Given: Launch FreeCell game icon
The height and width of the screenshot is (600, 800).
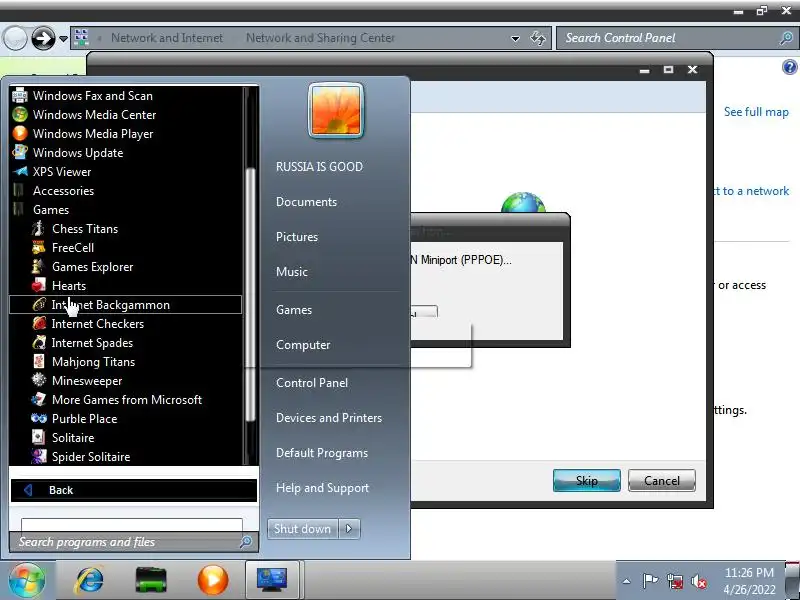Looking at the screenshot, I should [x=39, y=247].
